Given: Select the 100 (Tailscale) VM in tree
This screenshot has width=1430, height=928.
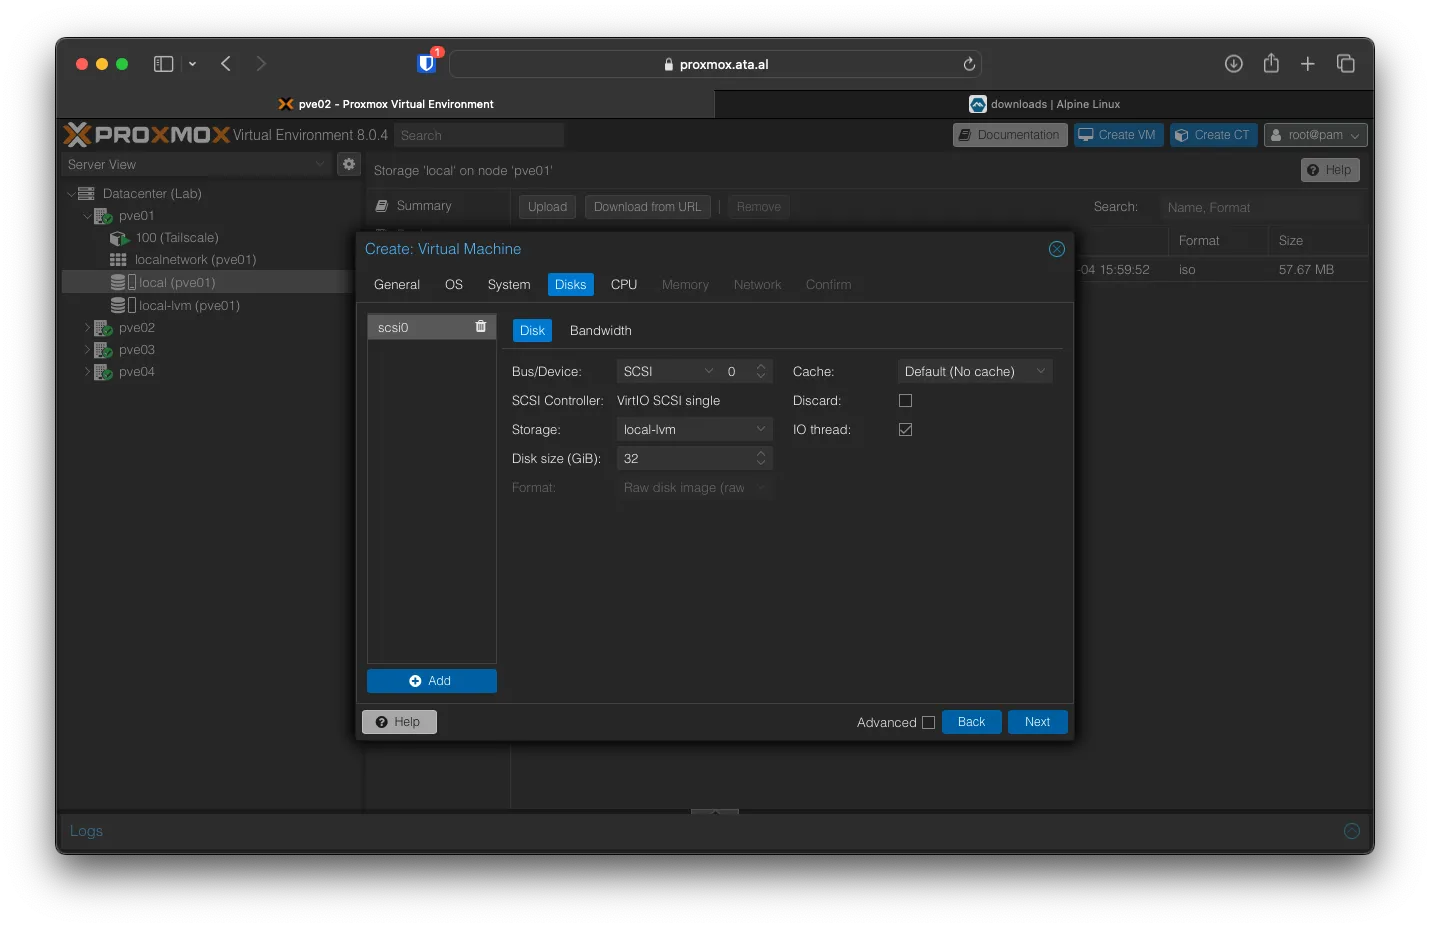Looking at the screenshot, I should [x=177, y=238].
